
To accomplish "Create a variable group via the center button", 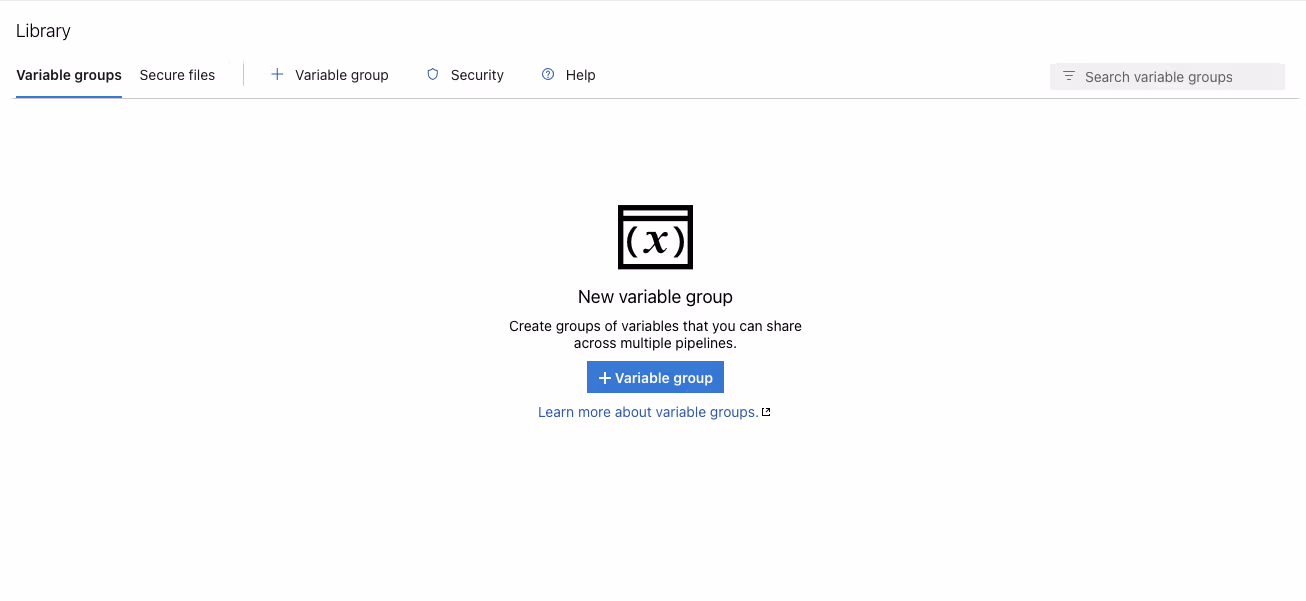I will click(655, 377).
